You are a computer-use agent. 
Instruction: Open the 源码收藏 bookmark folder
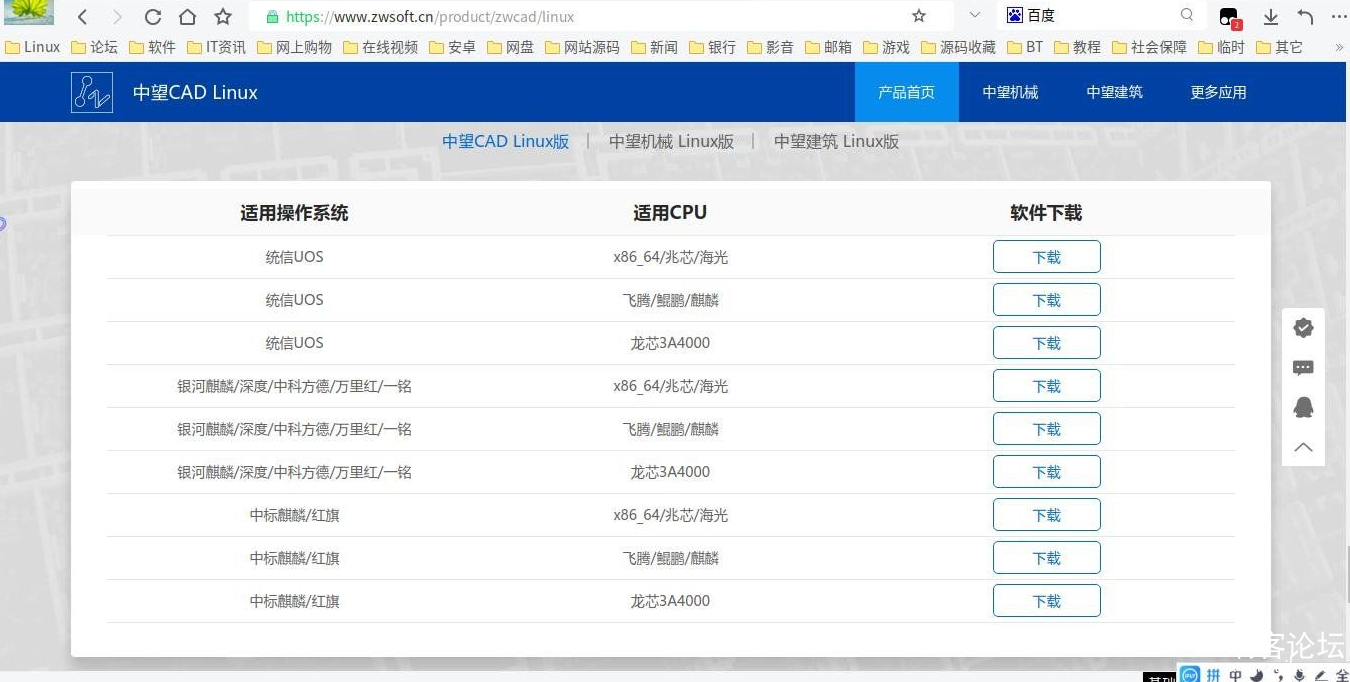point(958,47)
